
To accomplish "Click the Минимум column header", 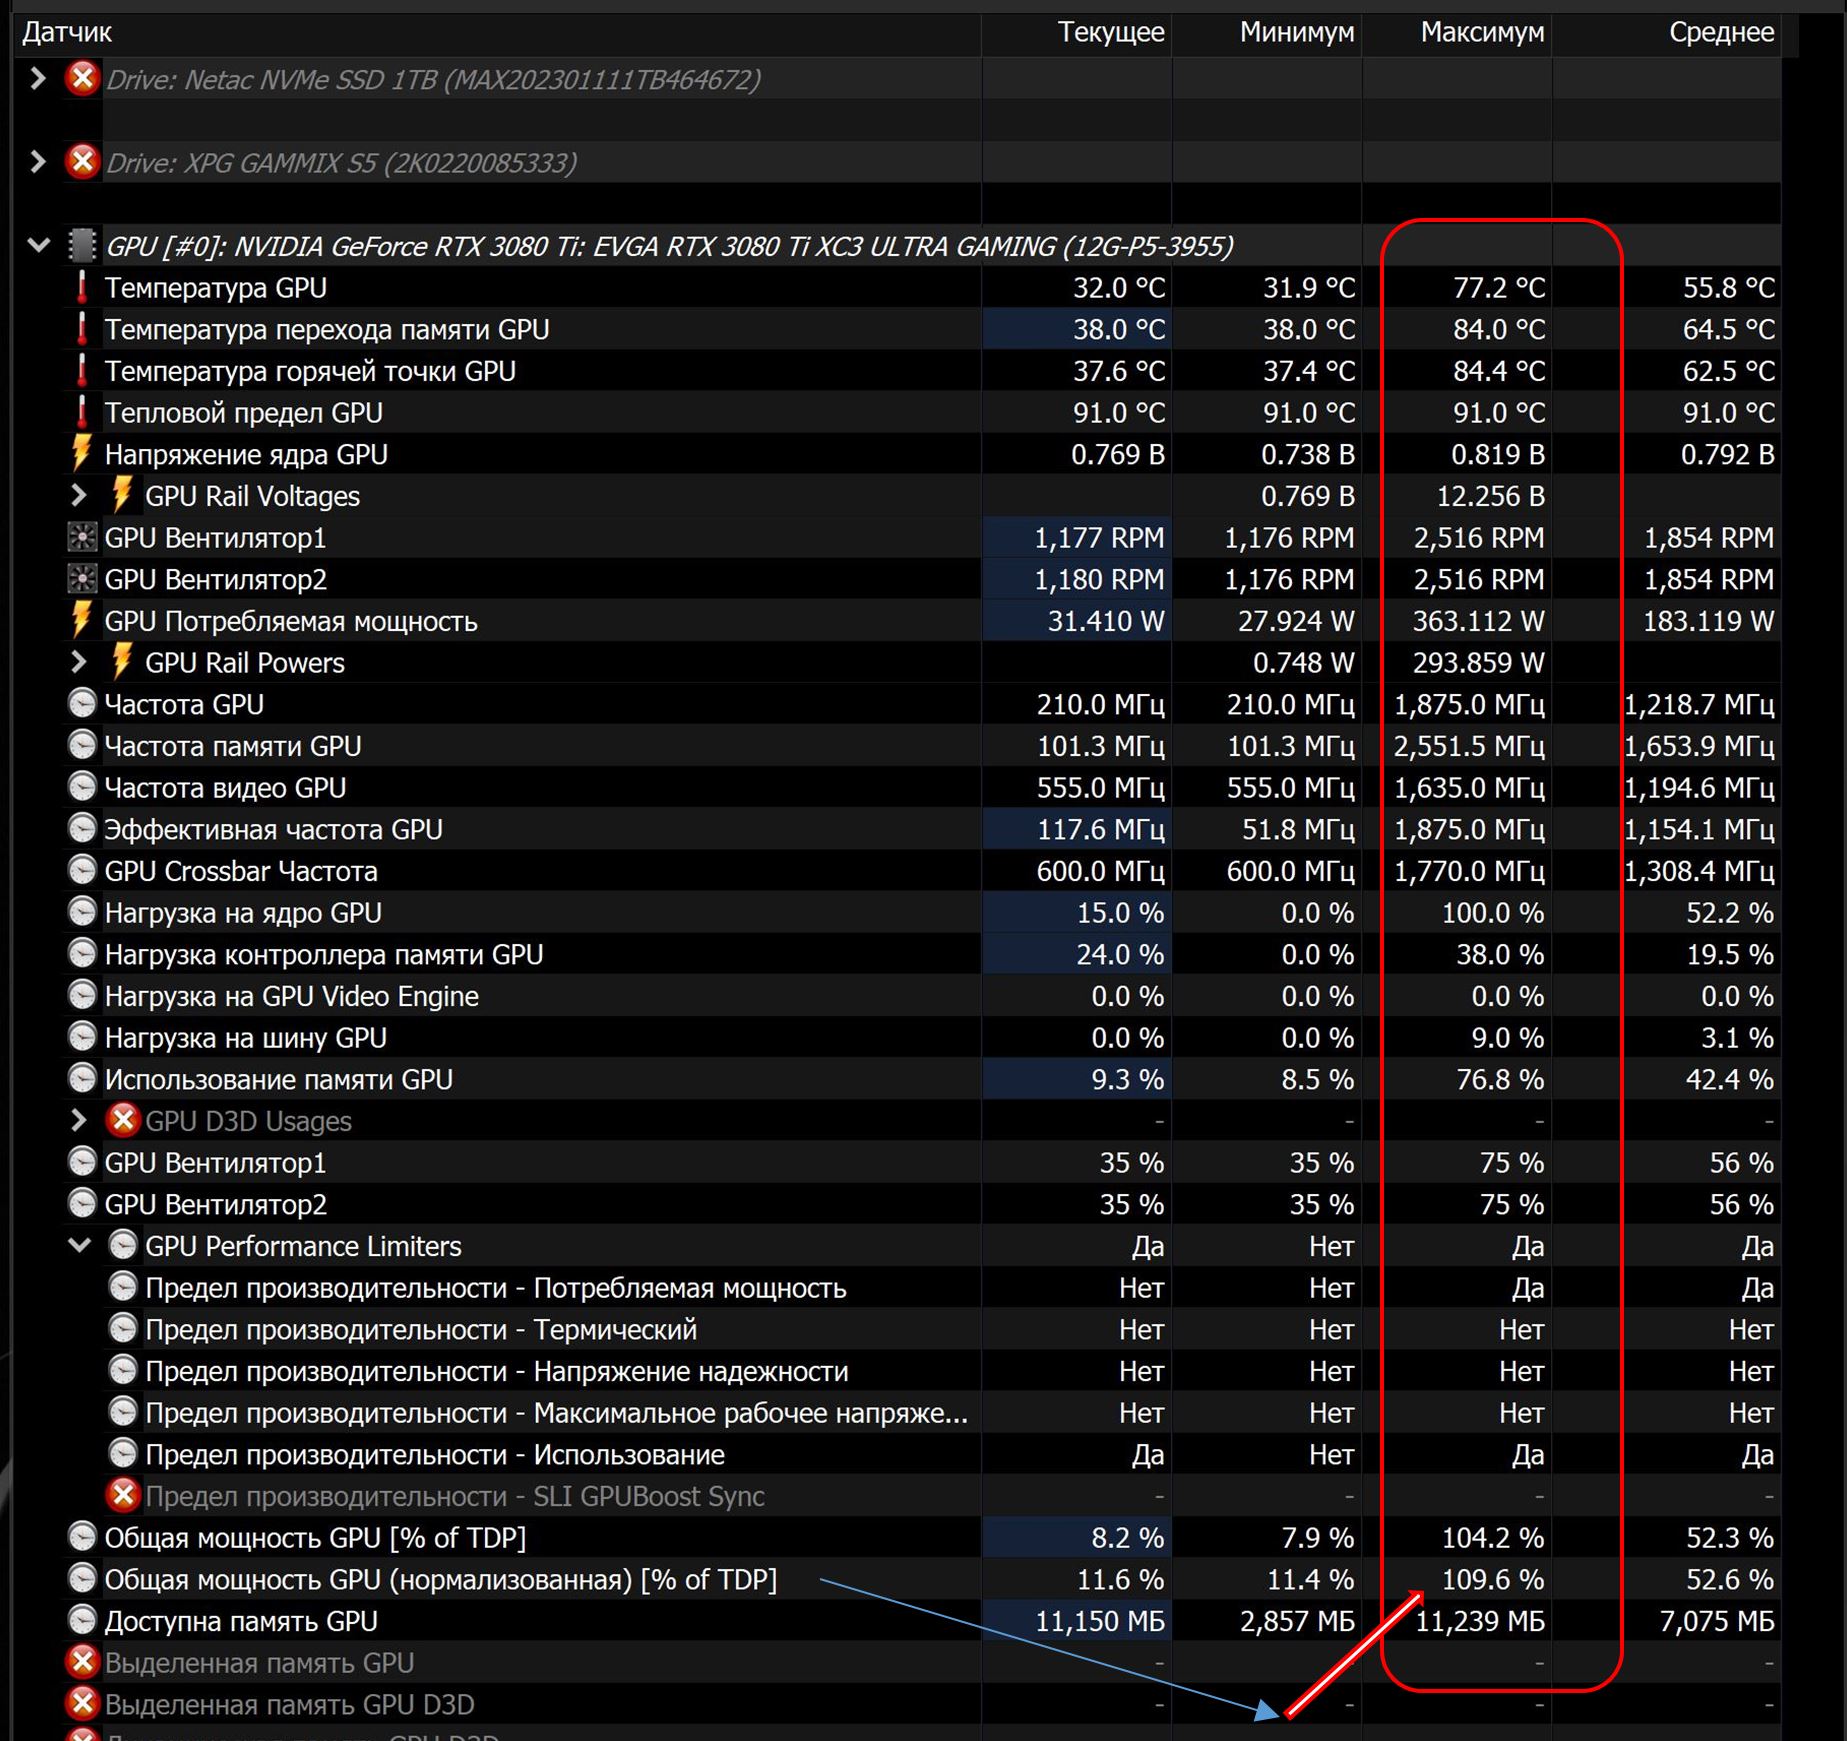I will 1267,32.
